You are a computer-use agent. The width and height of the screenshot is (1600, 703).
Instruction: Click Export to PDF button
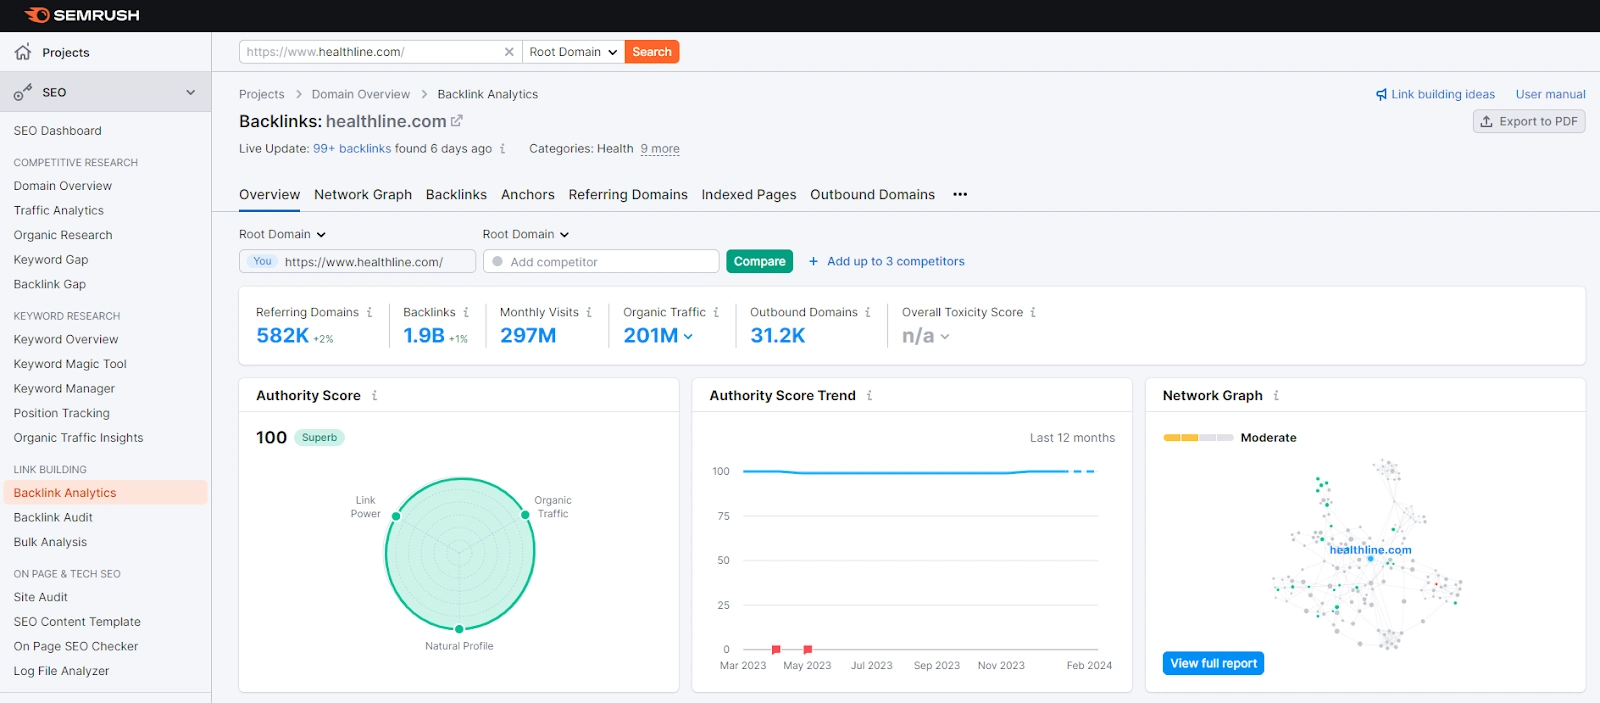[1529, 122]
